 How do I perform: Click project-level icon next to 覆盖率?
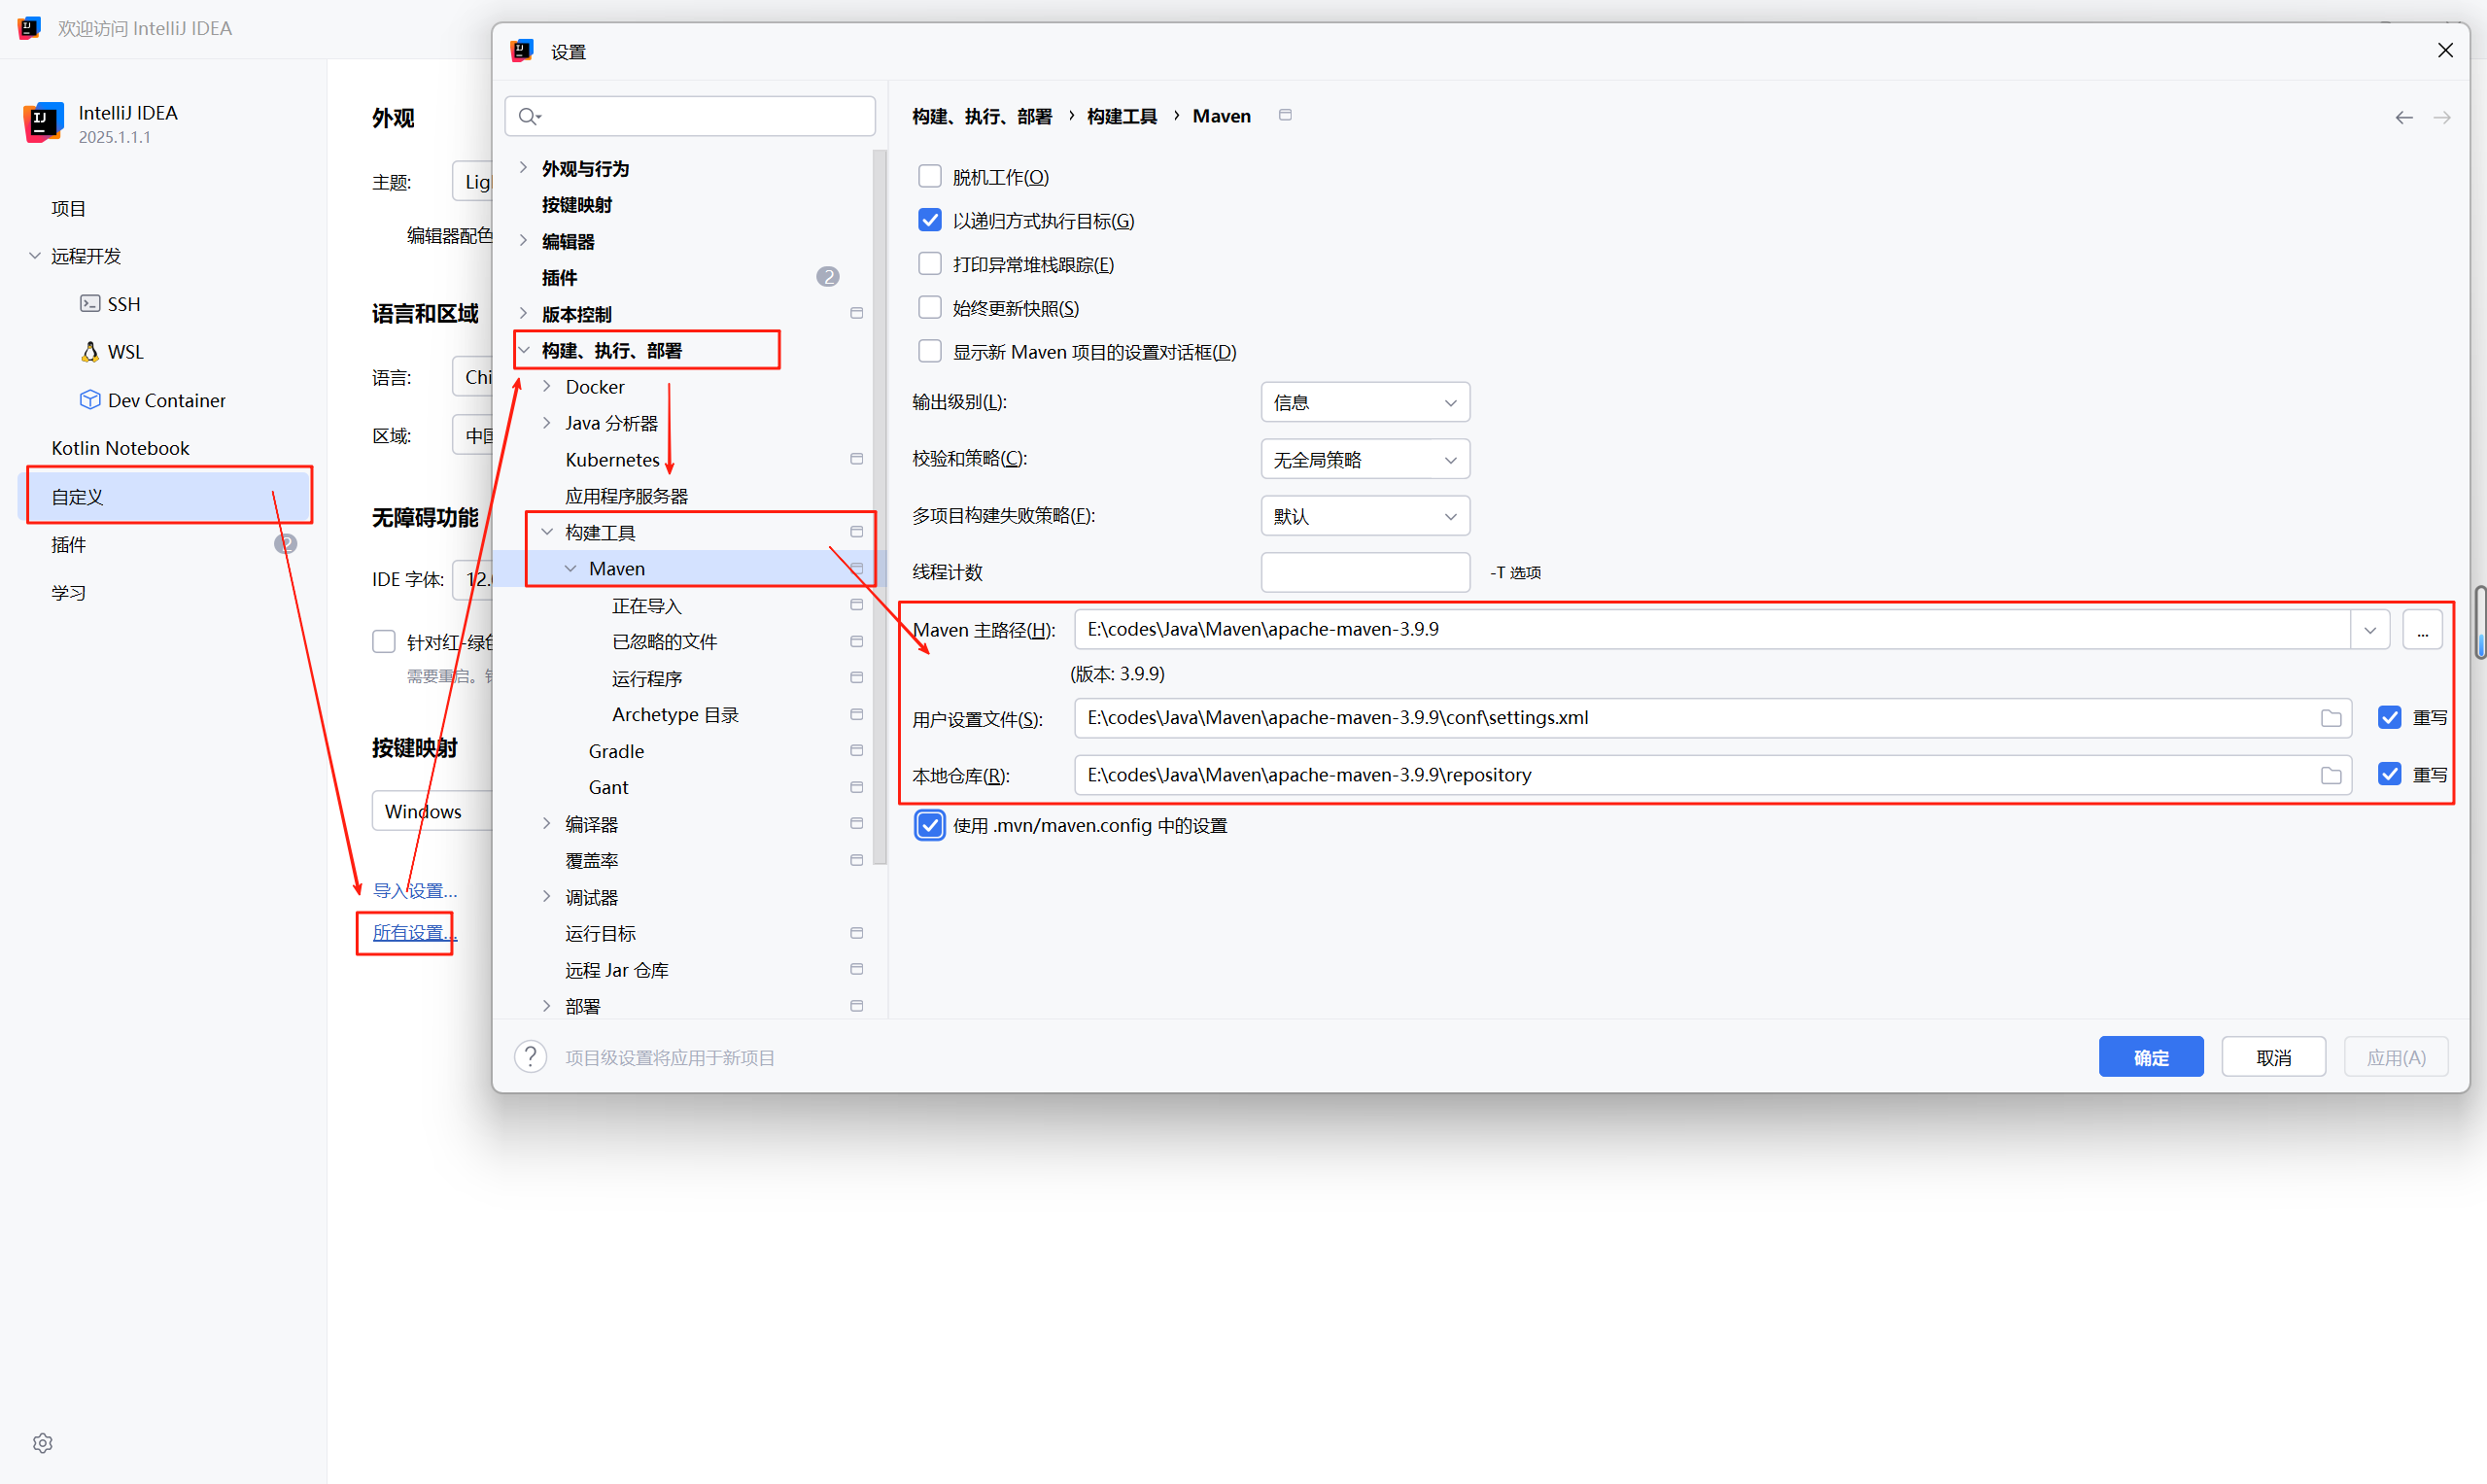[x=857, y=860]
